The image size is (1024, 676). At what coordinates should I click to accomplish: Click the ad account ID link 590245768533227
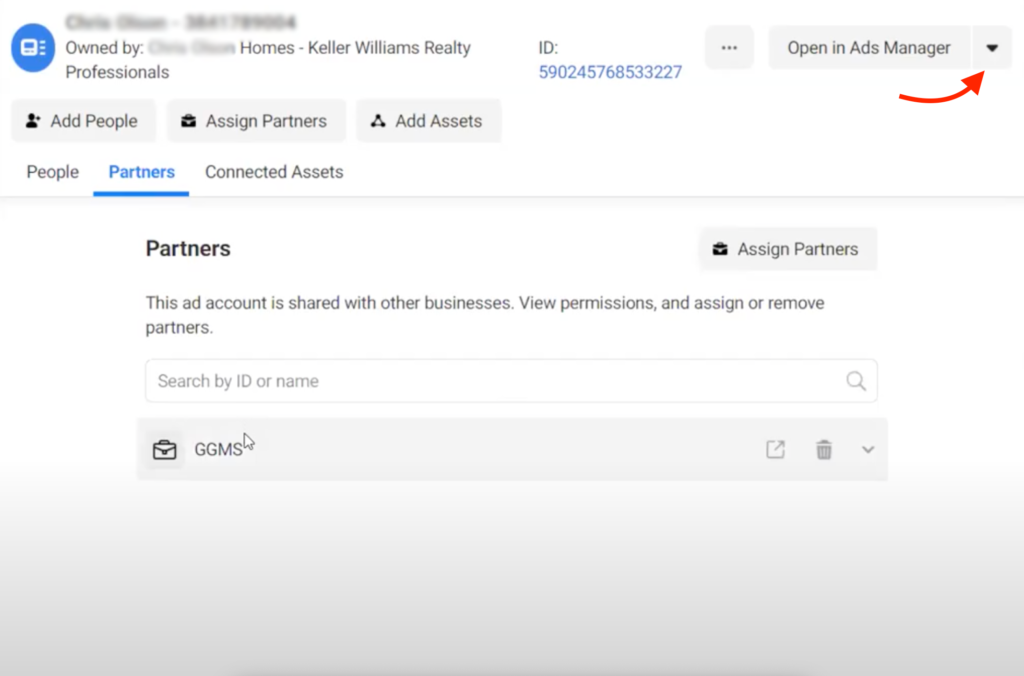pos(610,72)
